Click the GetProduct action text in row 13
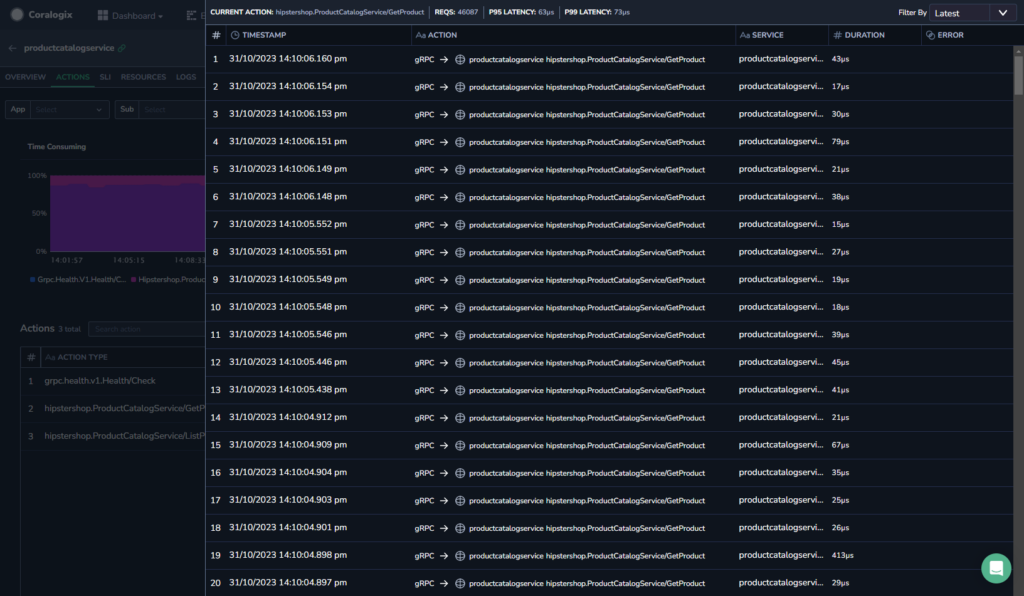Screen dimensions: 1024x596 click(587, 390)
